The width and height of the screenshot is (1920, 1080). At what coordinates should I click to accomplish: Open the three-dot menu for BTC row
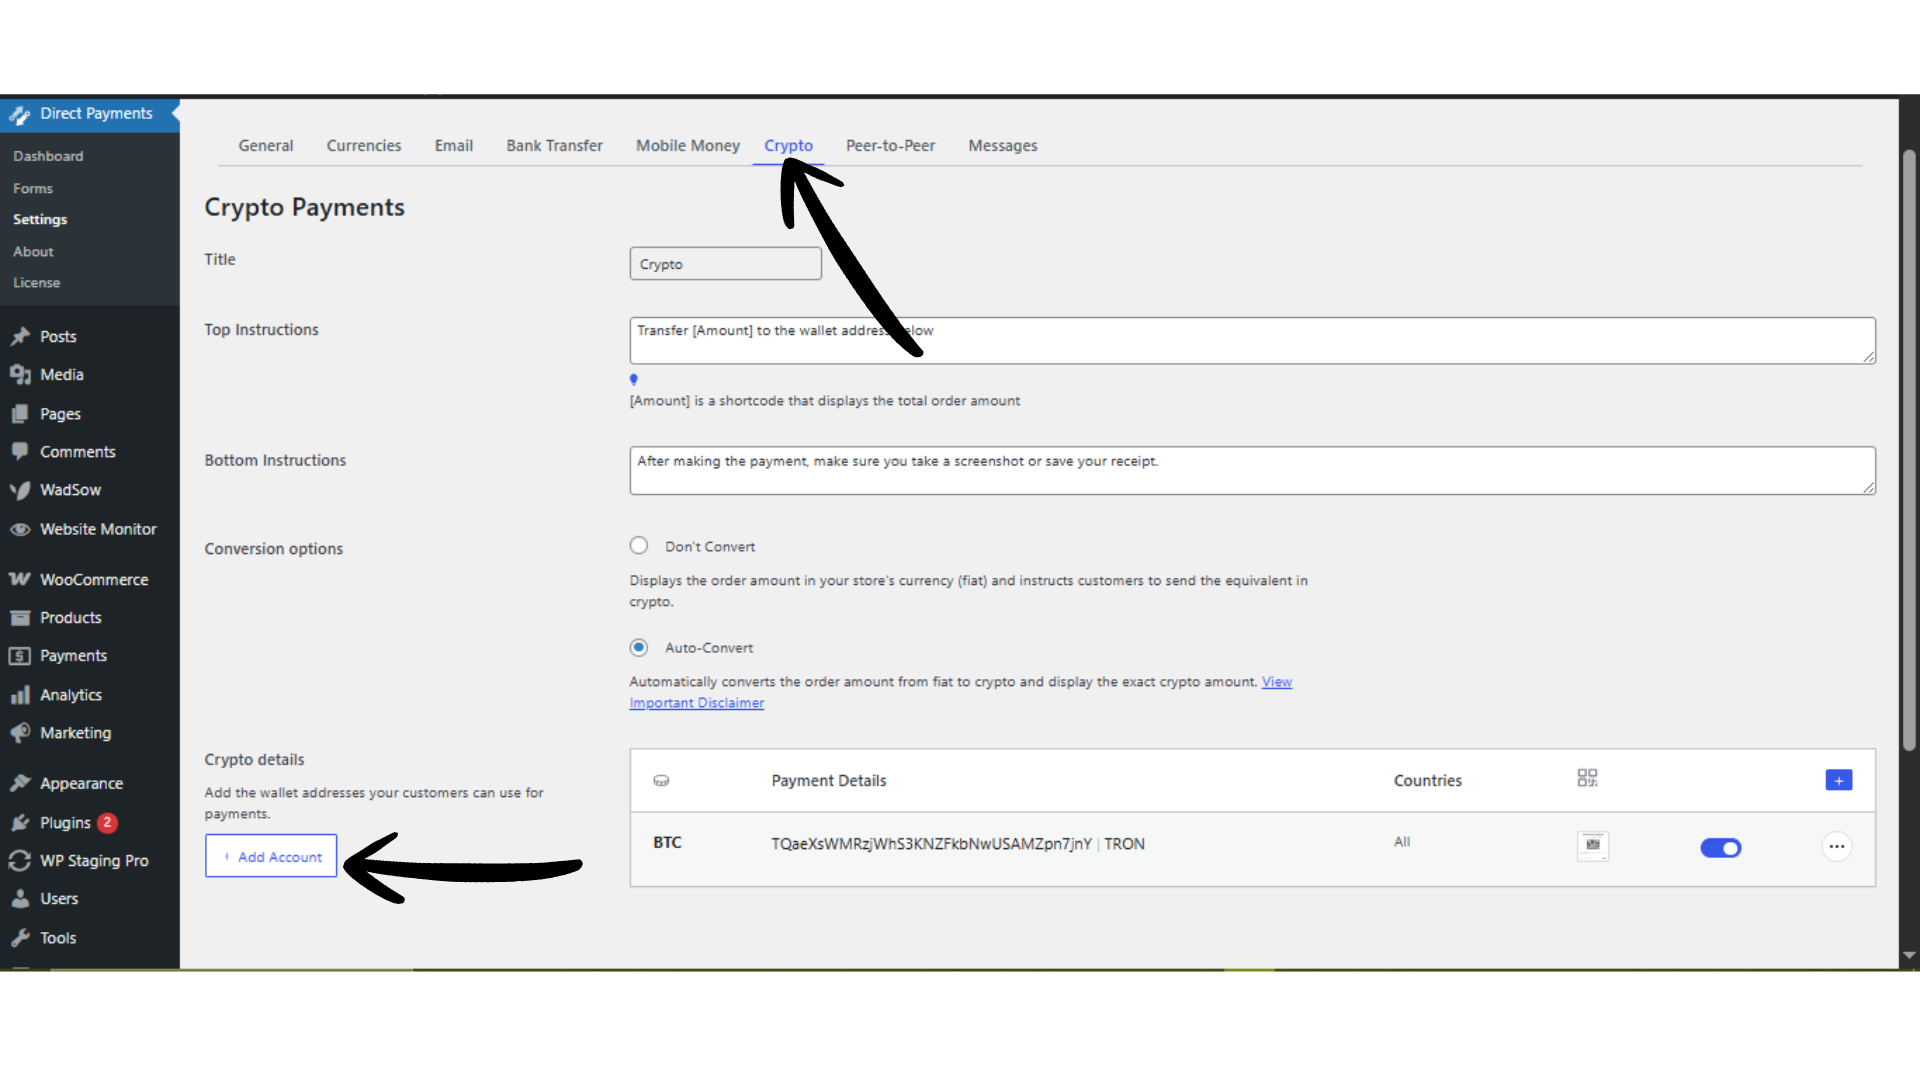coord(1836,847)
